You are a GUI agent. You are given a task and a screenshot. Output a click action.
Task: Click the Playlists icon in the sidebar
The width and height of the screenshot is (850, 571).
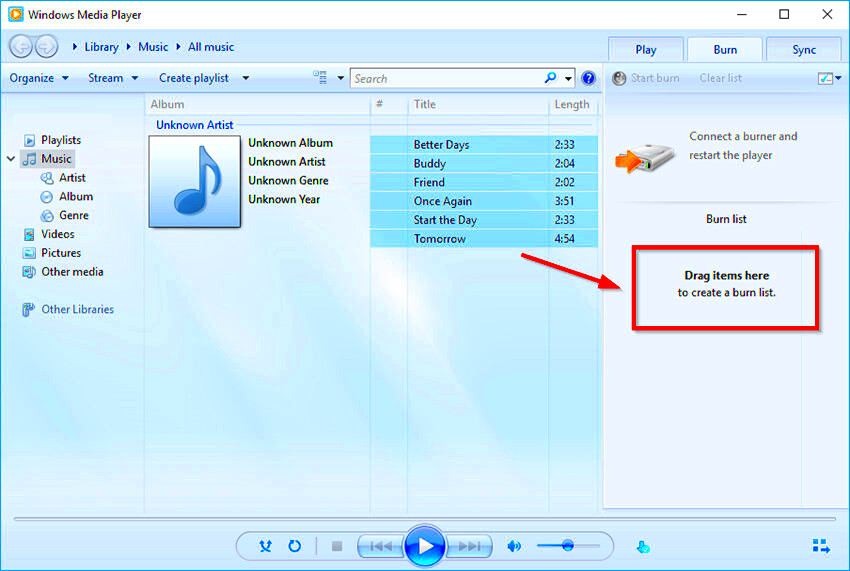coord(29,140)
